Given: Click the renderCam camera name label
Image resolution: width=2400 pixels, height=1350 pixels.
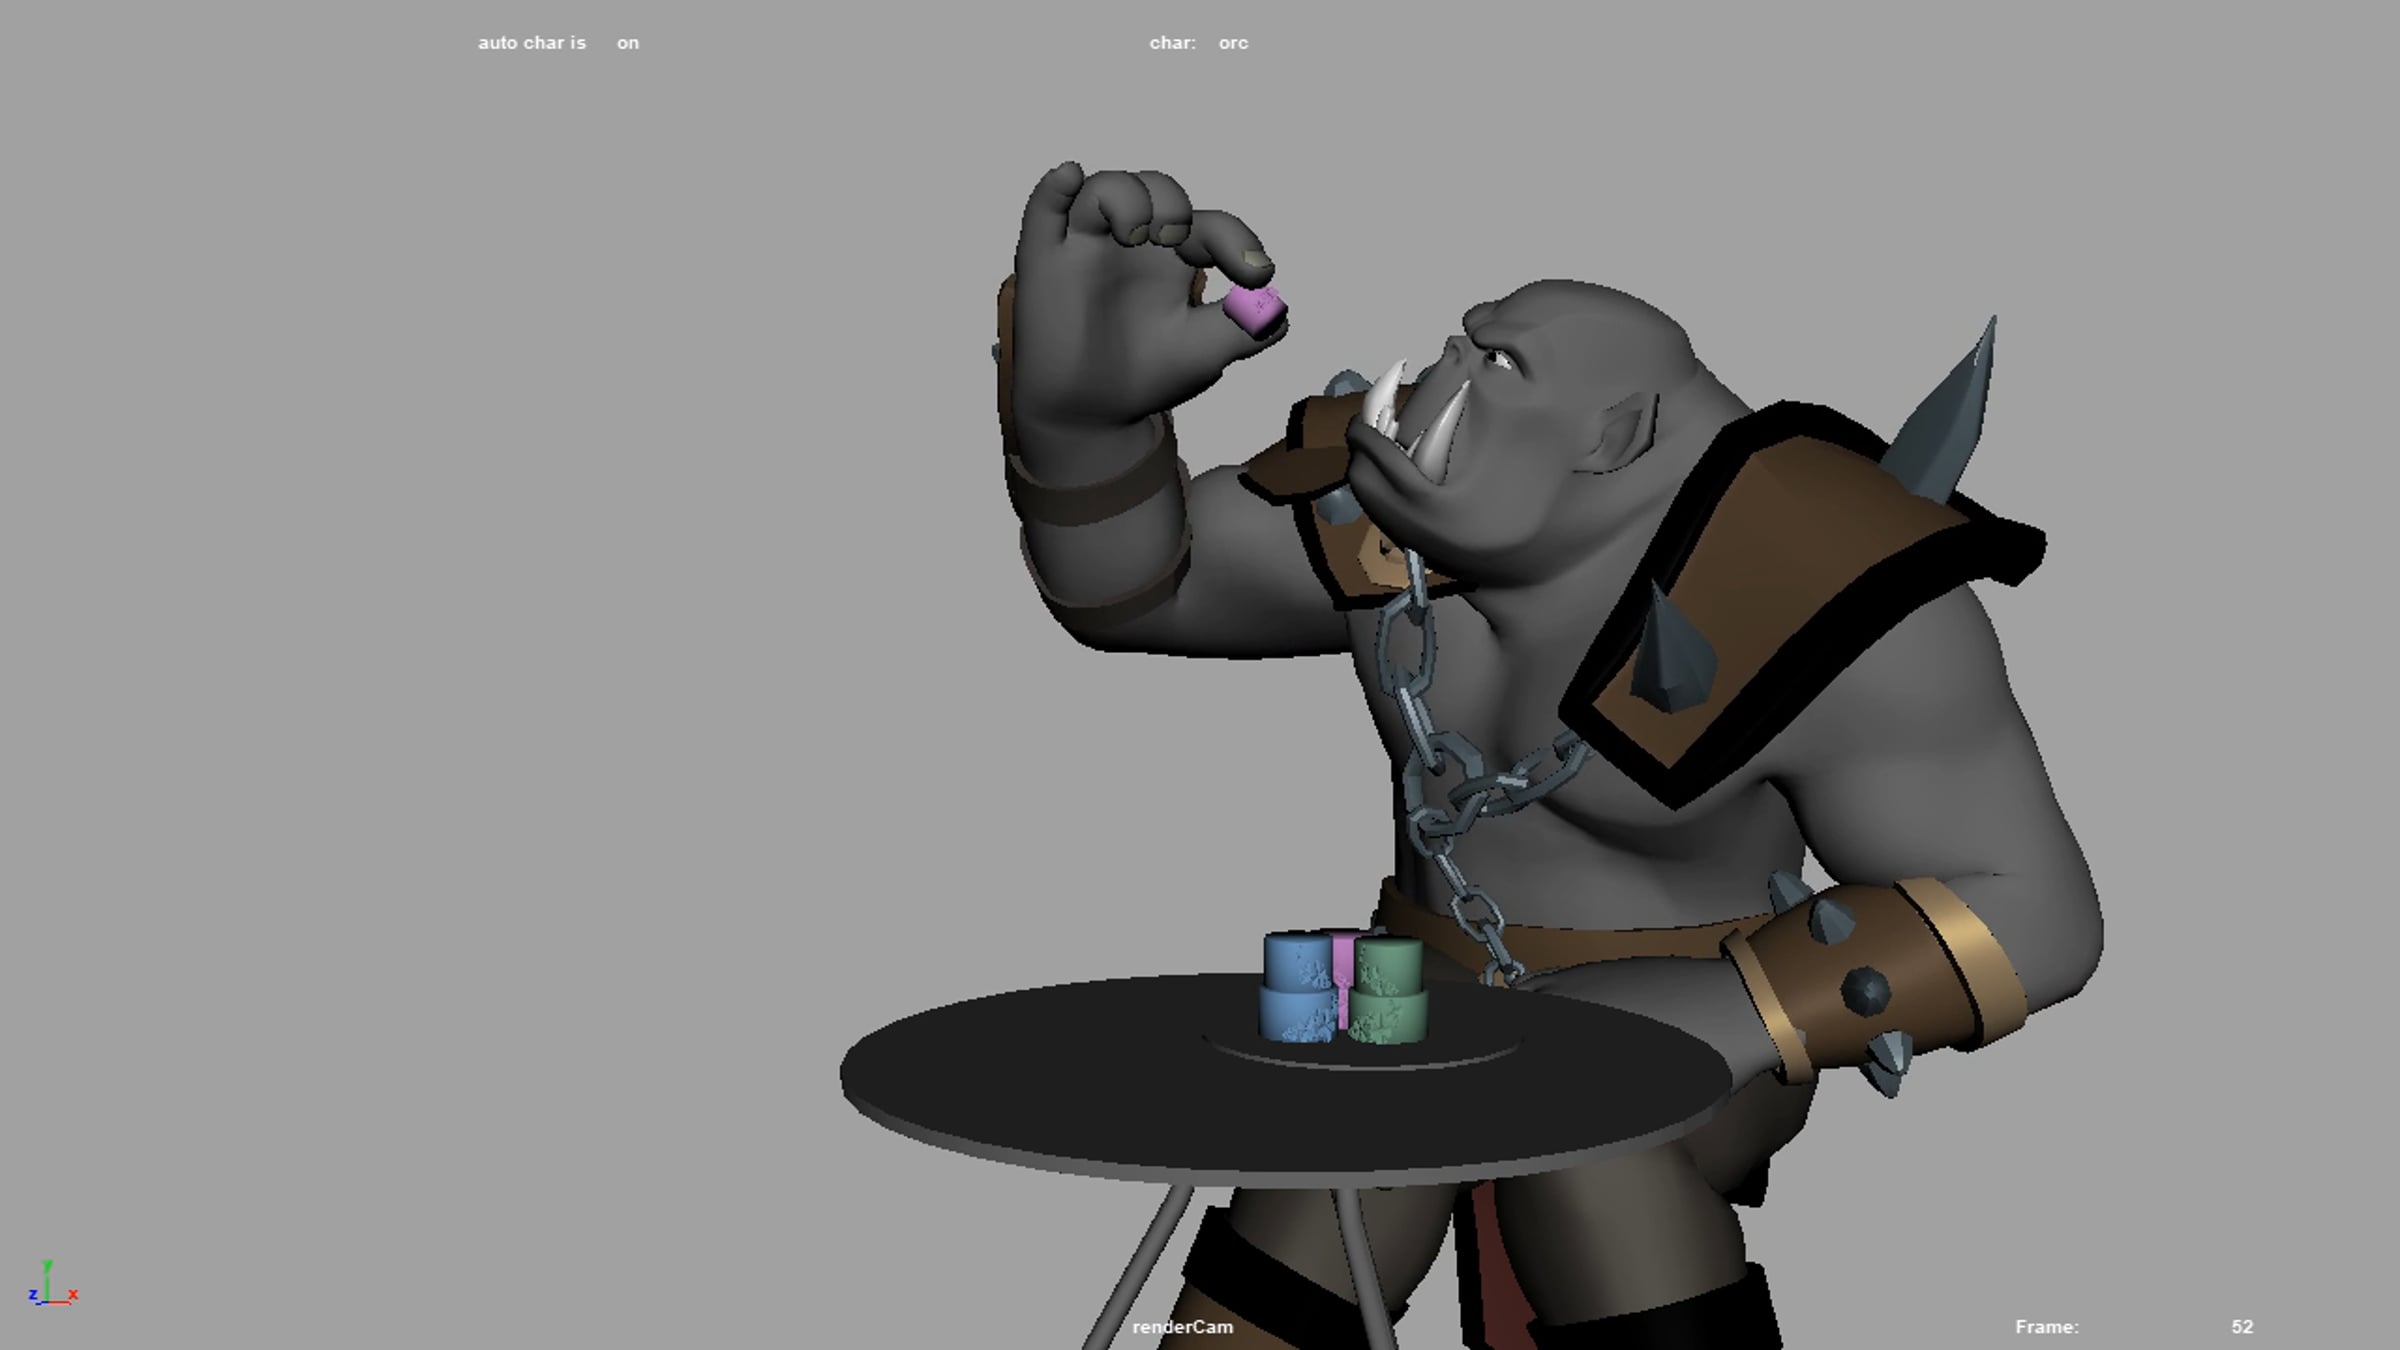Looking at the screenshot, I should pyautogui.click(x=1182, y=1327).
